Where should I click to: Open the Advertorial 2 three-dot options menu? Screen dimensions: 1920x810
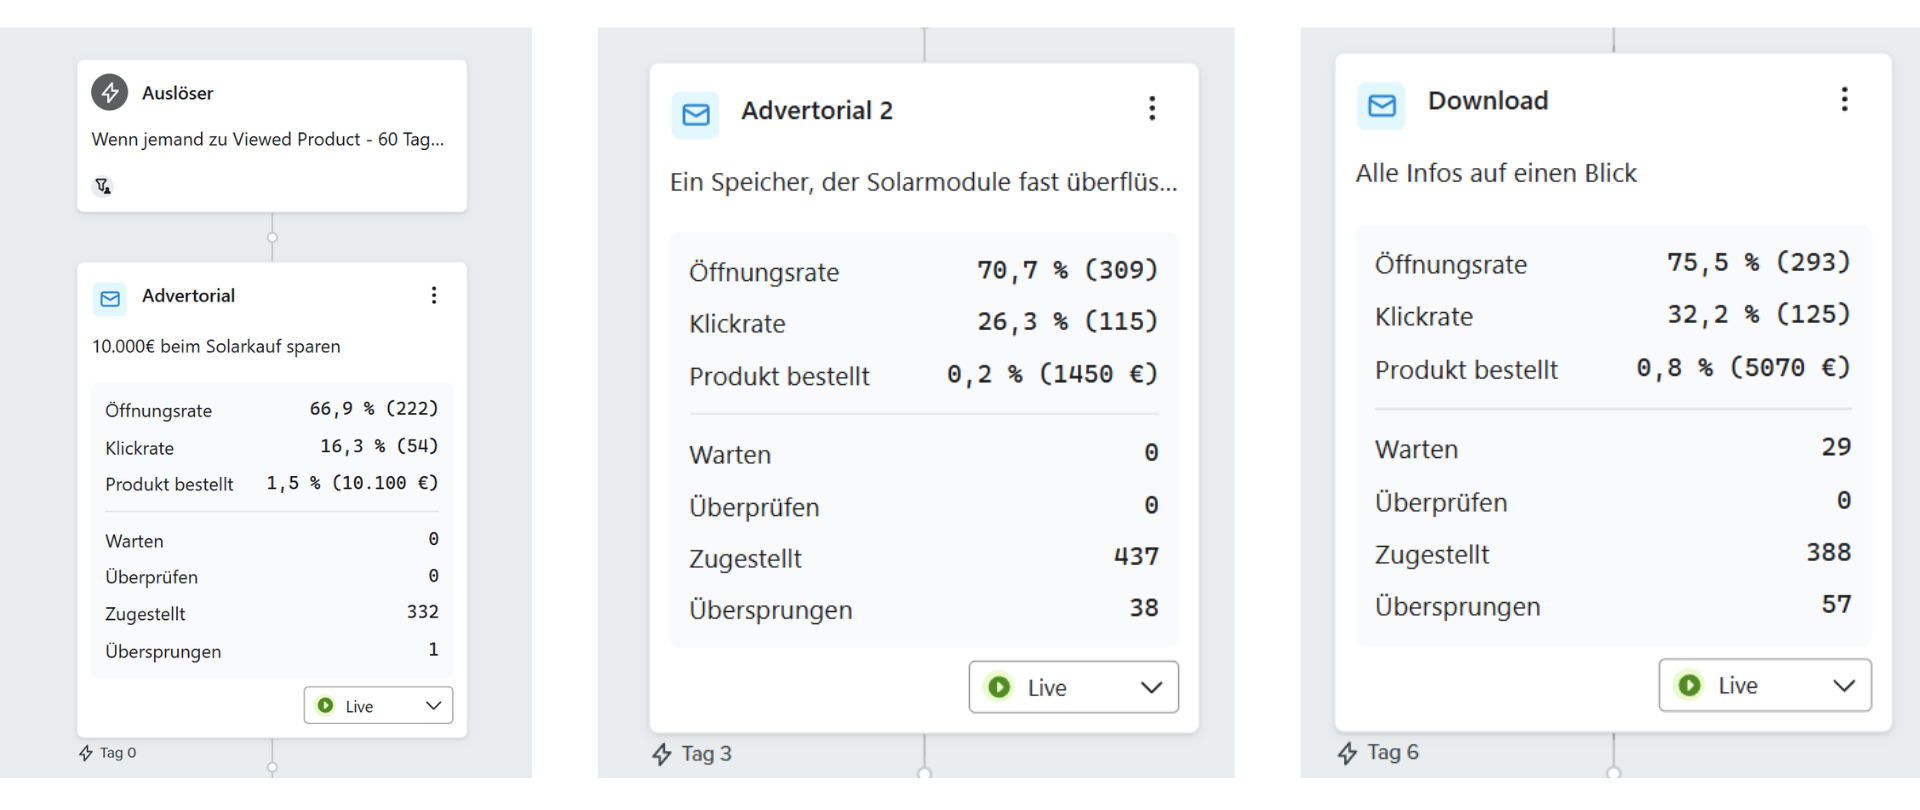pyautogui.click(x=1152, y=108)
